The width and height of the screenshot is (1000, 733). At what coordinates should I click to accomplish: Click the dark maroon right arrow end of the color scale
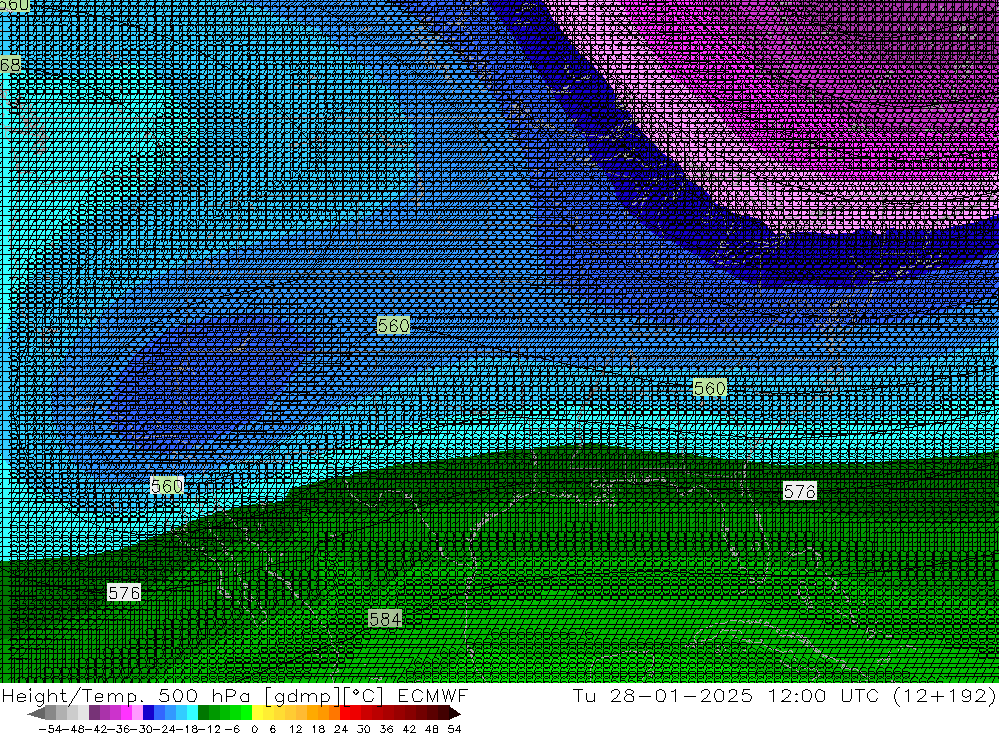(454, 713)
